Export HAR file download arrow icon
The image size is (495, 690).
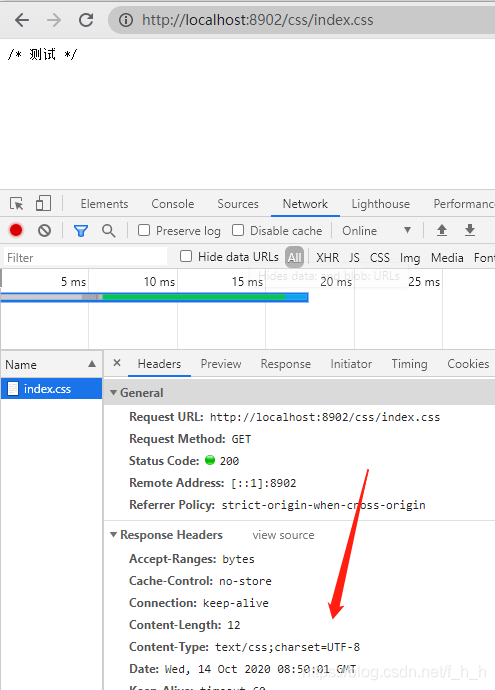click(x=470, y=230)
